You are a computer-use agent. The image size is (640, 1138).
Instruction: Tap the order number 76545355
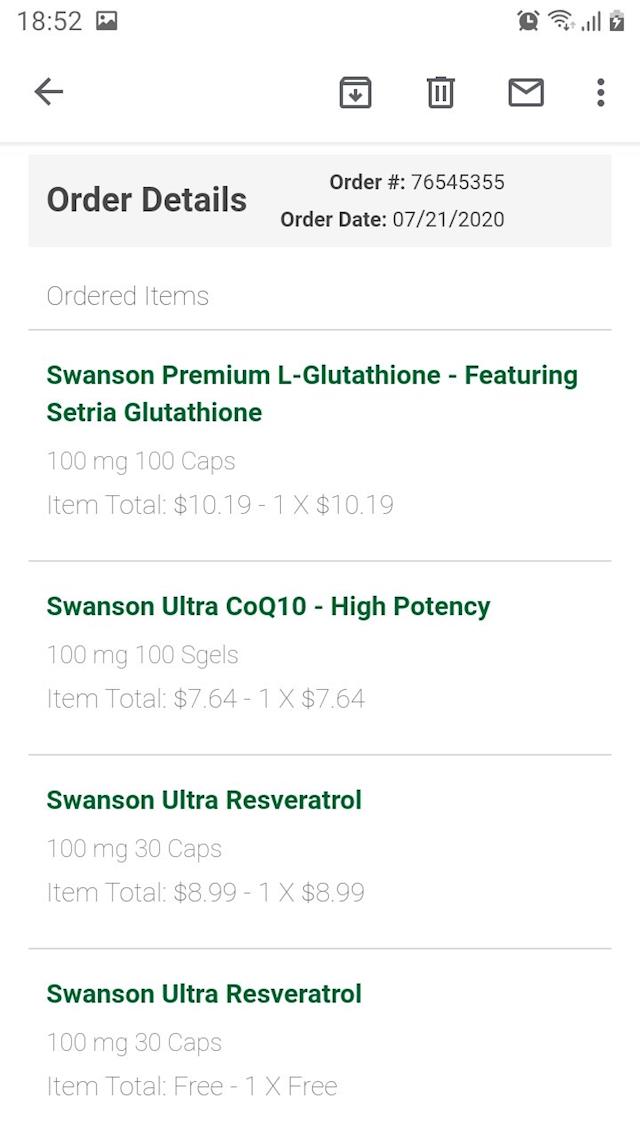coord(457,182)
